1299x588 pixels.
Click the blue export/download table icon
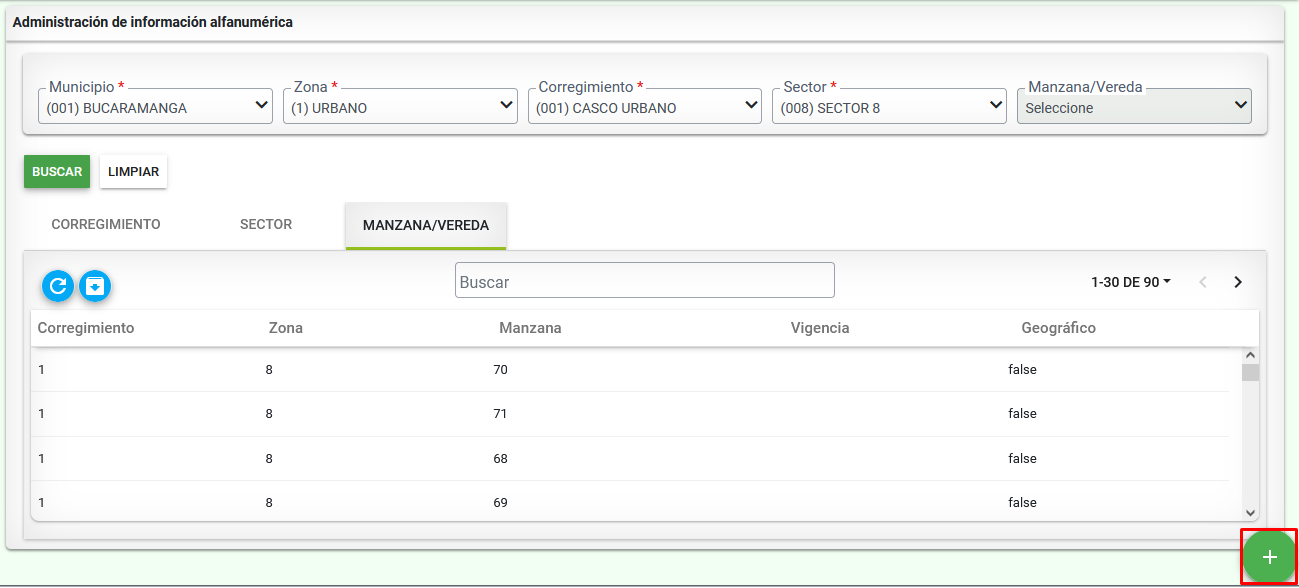click(95, 286)
